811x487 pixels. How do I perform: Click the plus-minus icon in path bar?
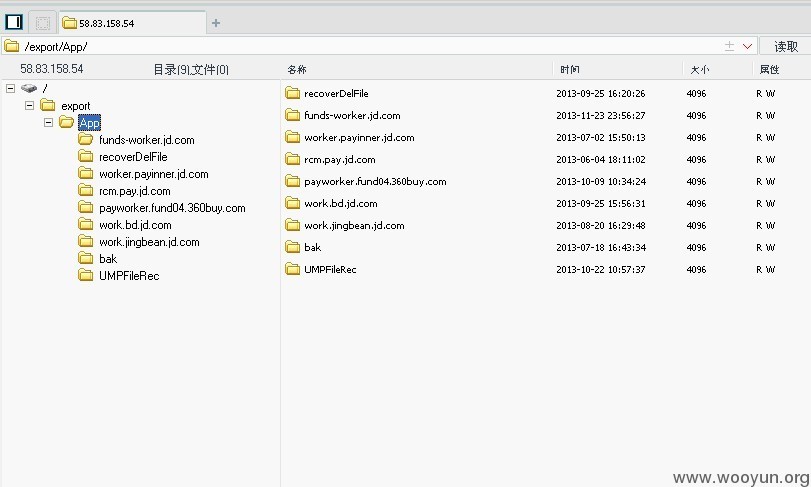pos(729,47)
